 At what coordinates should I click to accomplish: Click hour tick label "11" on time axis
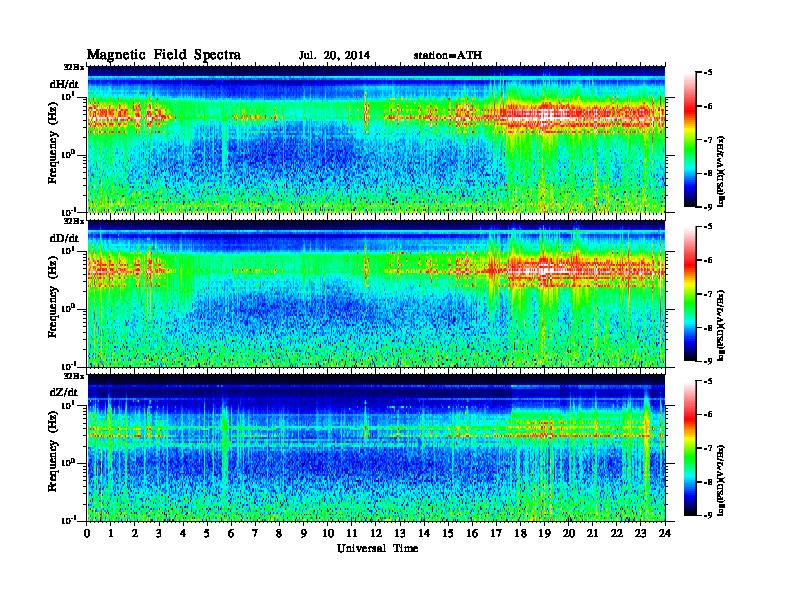(352, 533)
